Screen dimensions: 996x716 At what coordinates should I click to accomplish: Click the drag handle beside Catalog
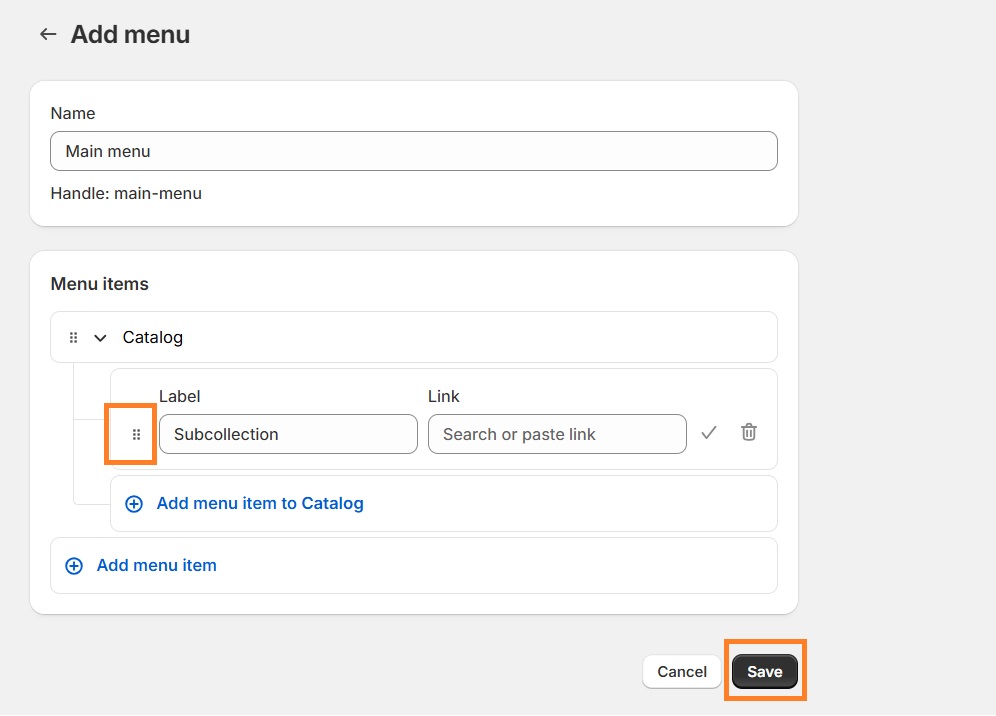tap(73, 338)
